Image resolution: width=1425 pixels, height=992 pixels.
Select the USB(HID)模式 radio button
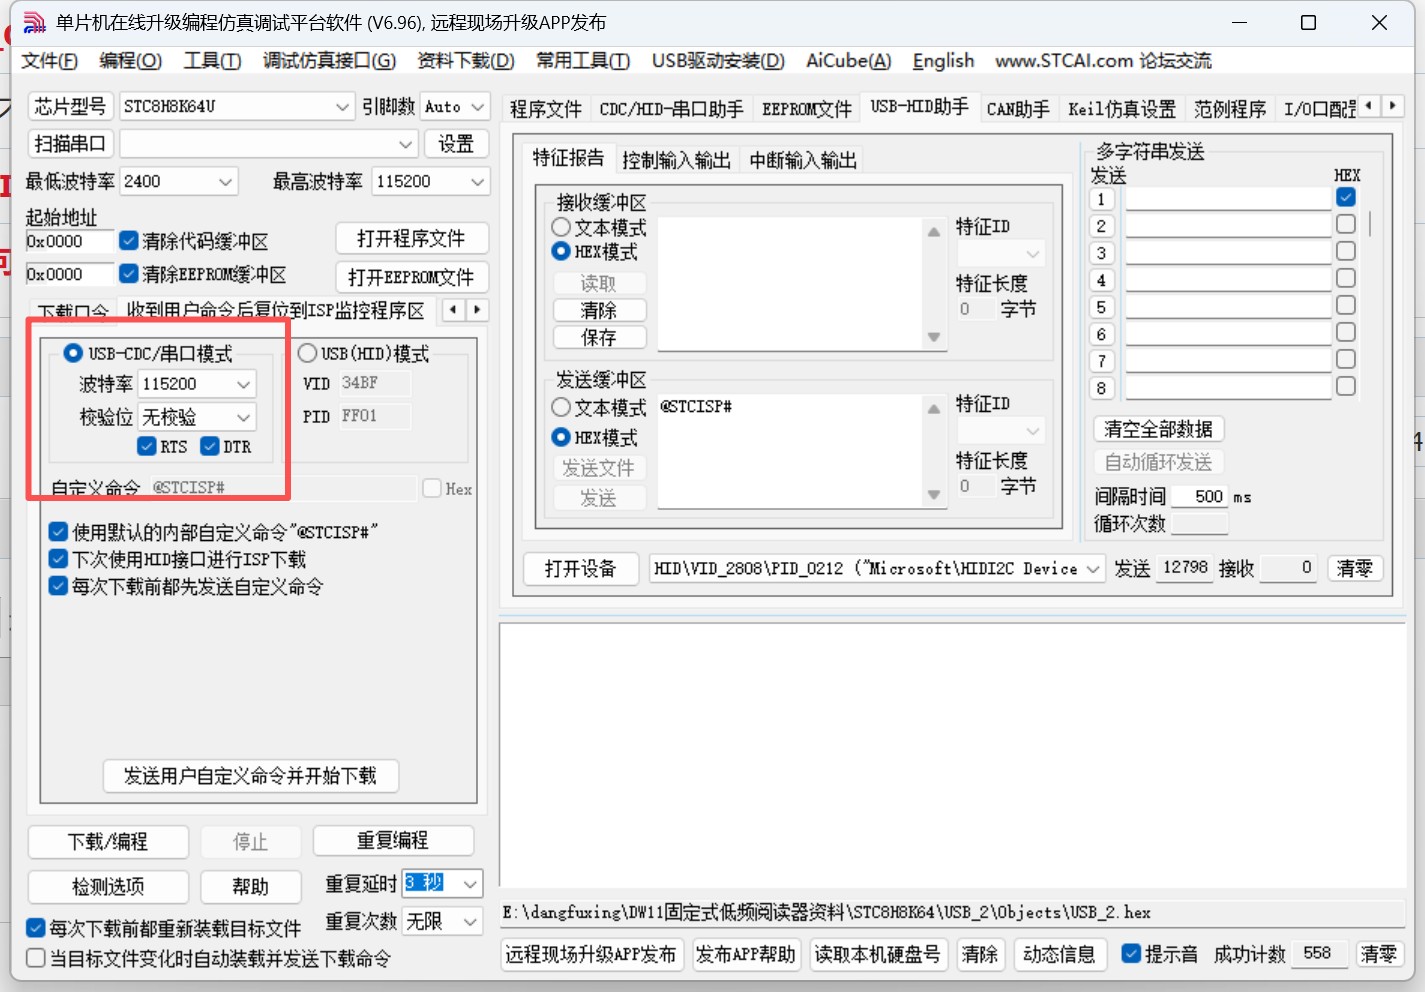coord(308,353)
